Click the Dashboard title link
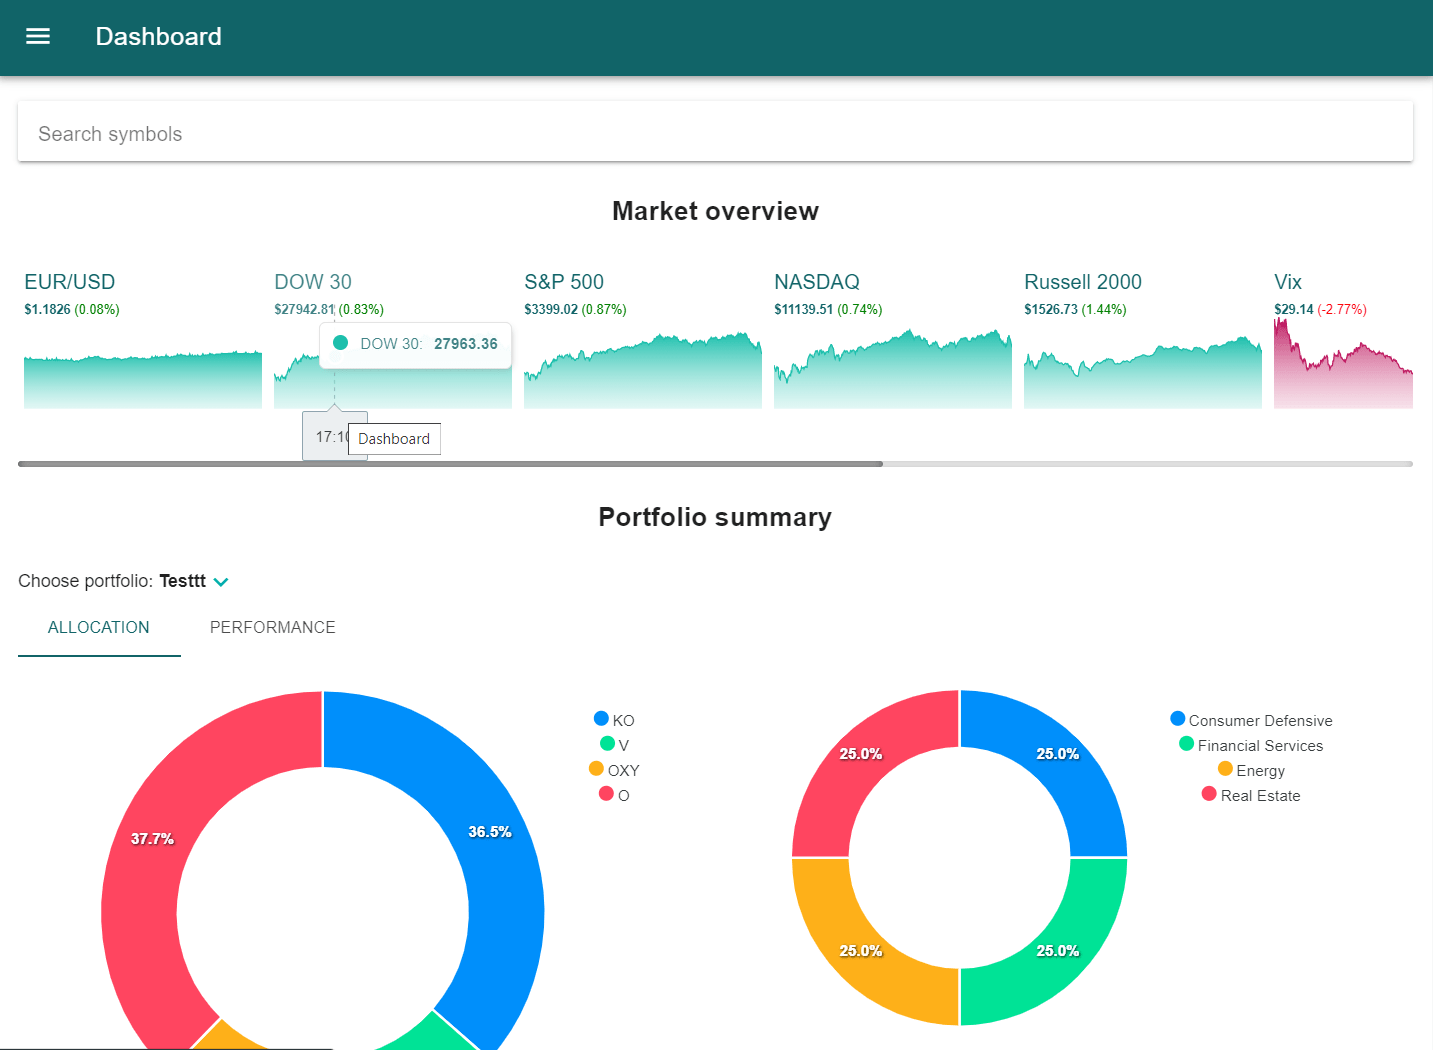Screen dimensions: 1433x1050 (158, 36)
